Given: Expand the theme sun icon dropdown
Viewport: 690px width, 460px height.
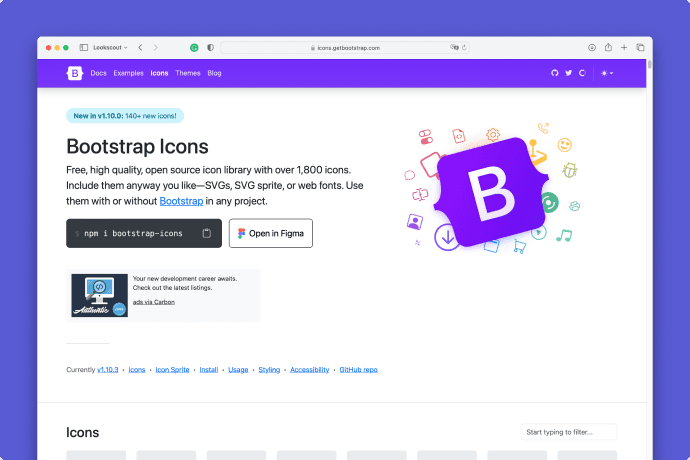Looking at the screenshot, I should pyautogui.click(x=607, y=73).
